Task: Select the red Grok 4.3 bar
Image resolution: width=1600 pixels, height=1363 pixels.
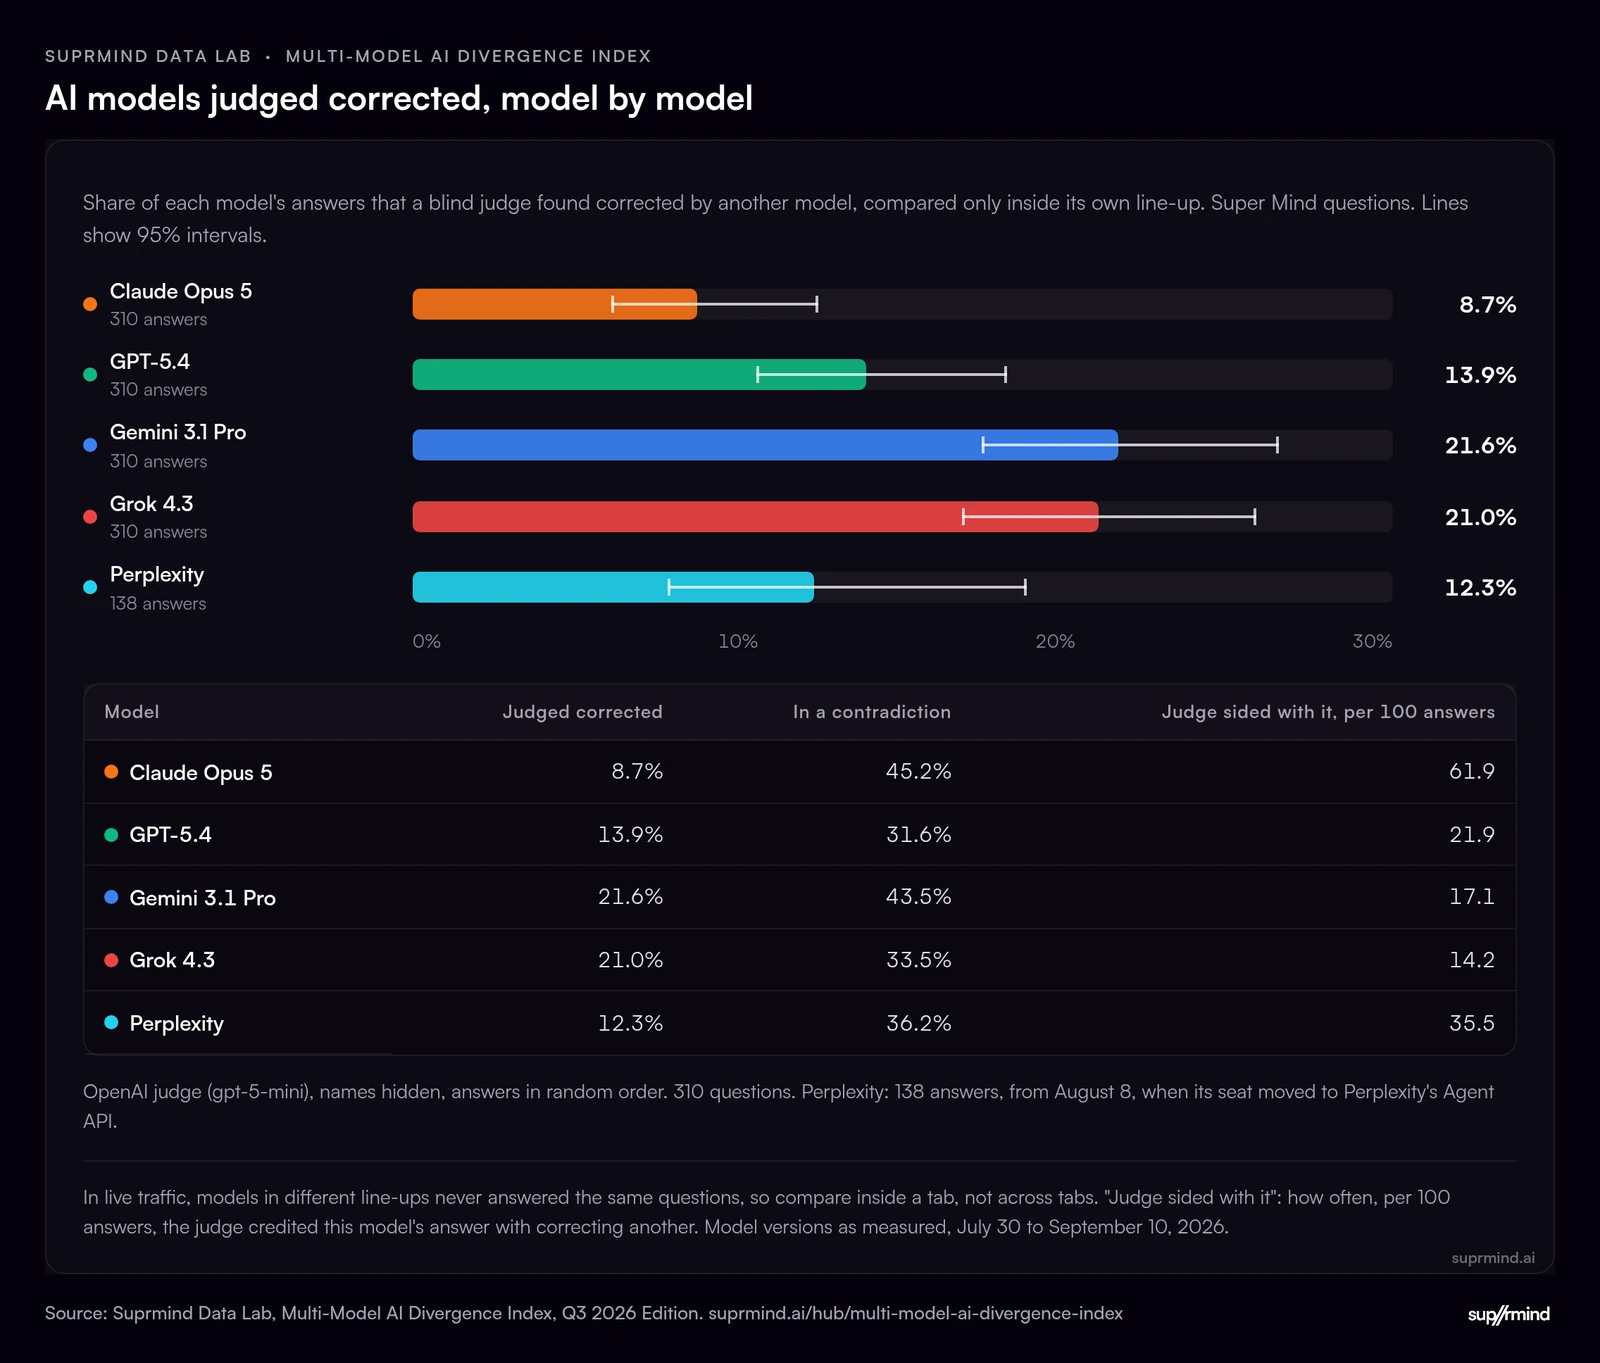Action: (755, 517)
